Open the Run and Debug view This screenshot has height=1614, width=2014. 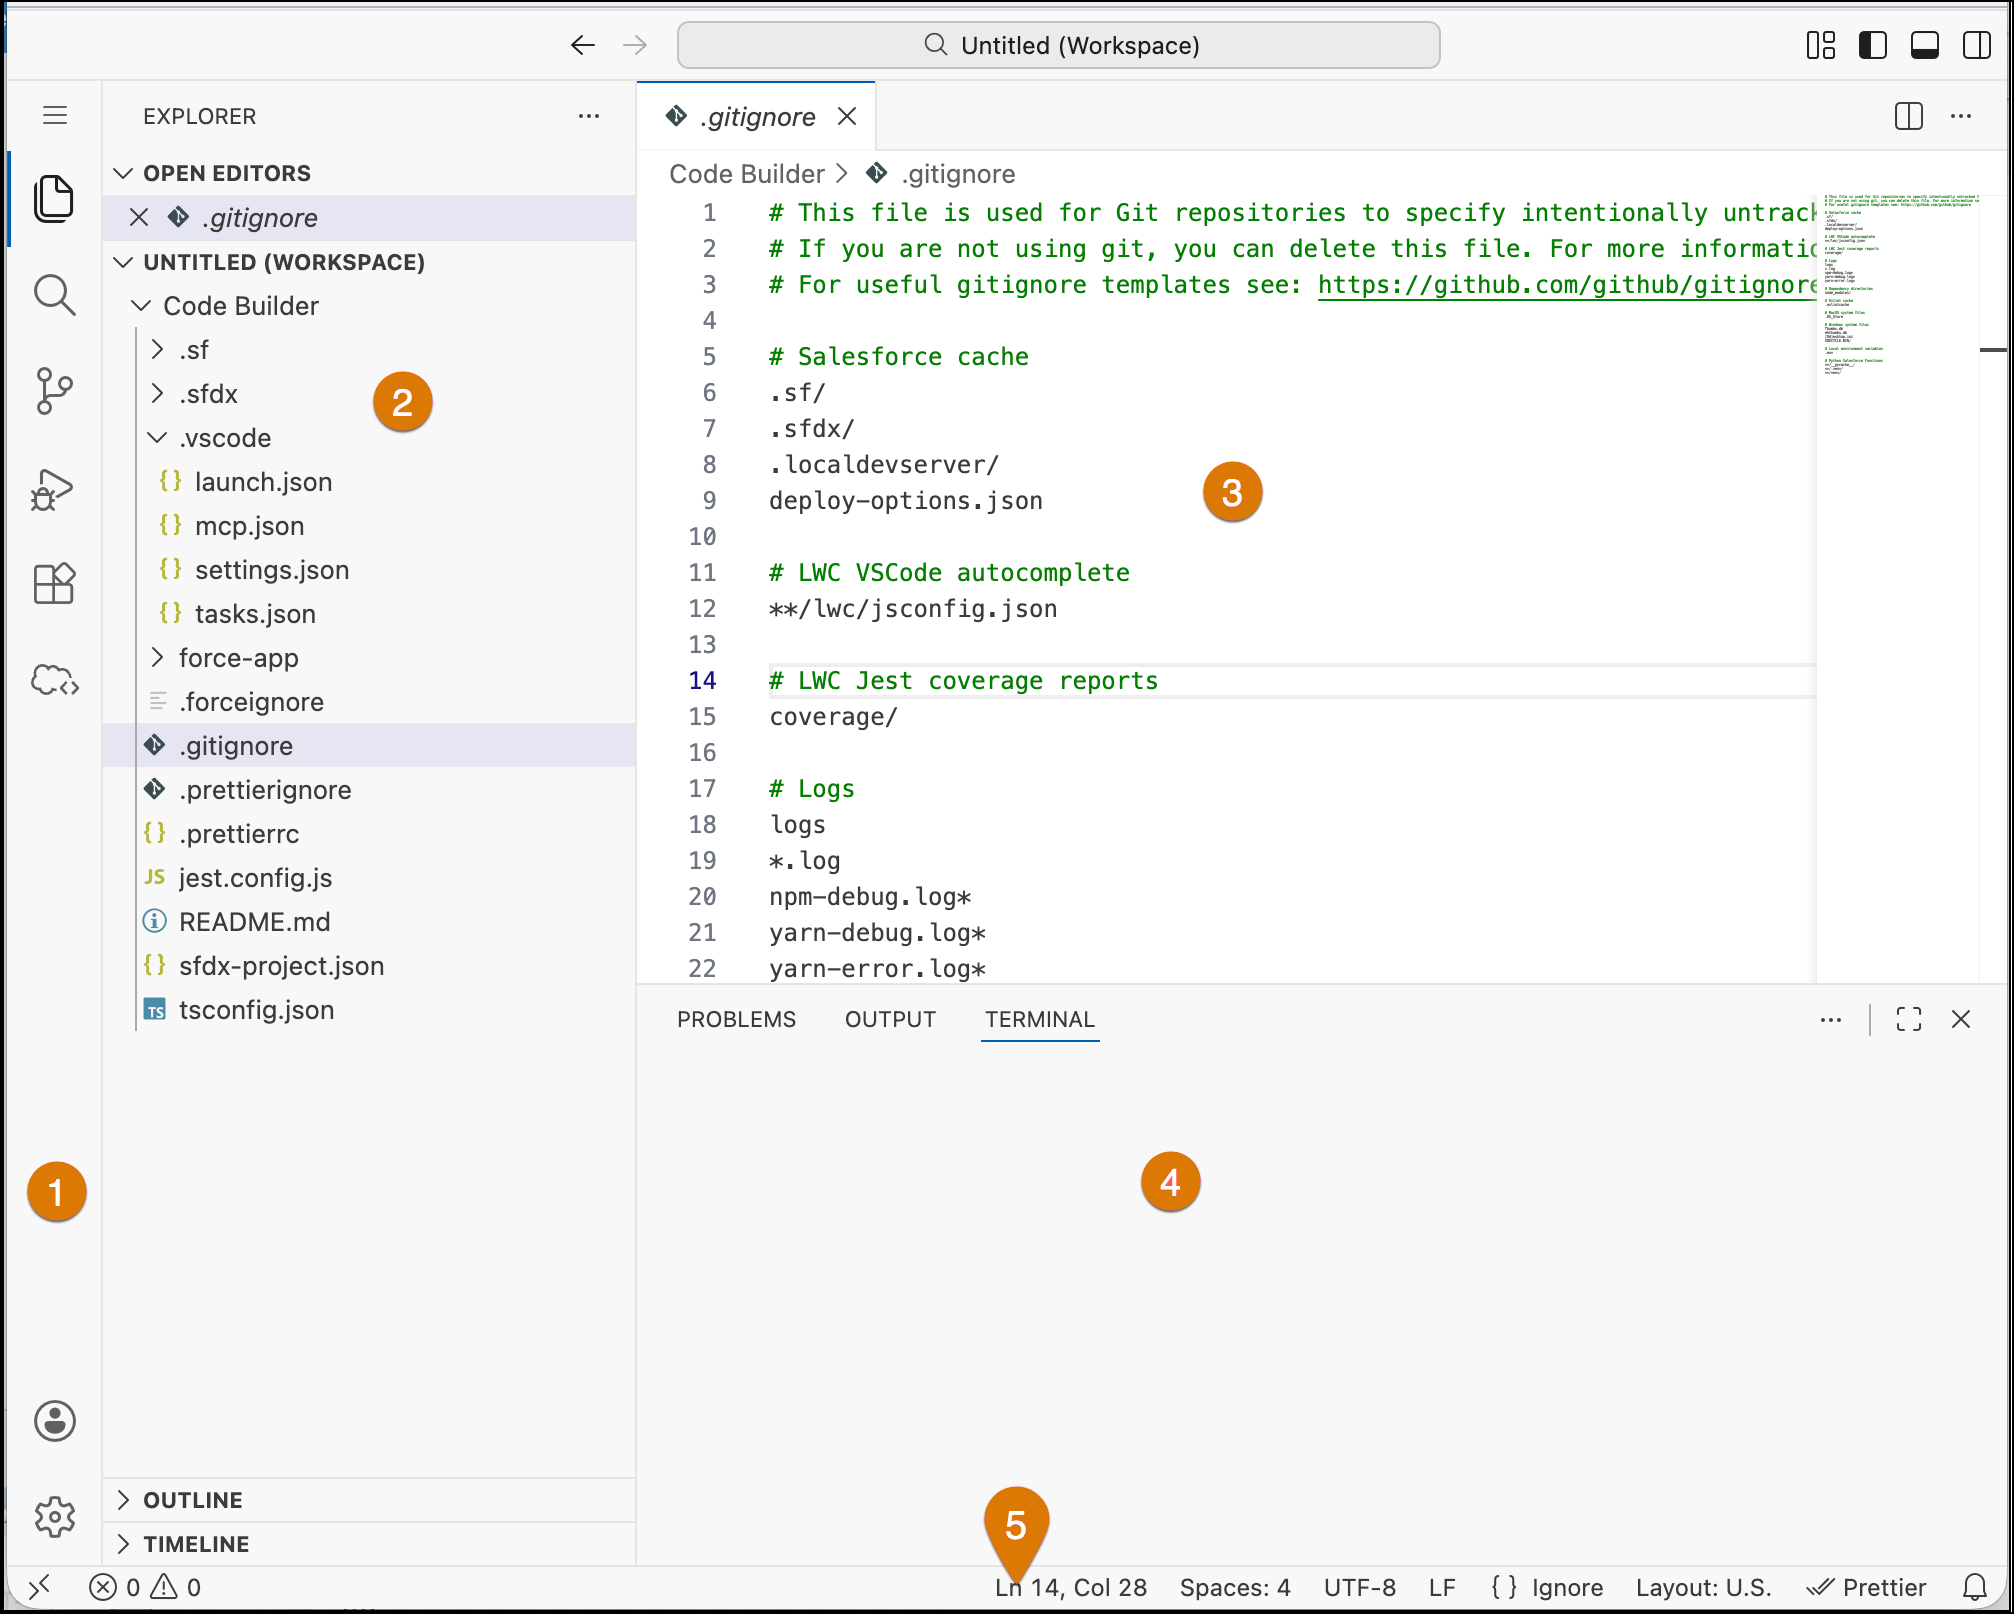[55, 489]
